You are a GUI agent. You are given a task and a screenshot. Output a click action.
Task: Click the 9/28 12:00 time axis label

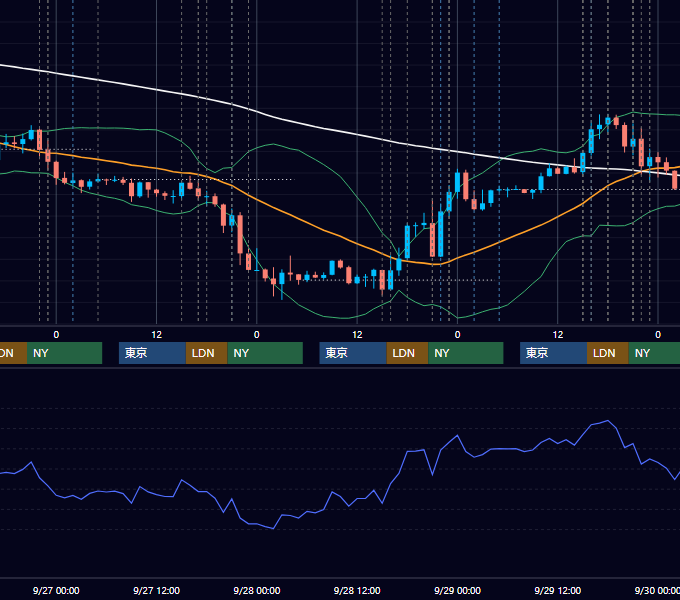coord(357,590)
